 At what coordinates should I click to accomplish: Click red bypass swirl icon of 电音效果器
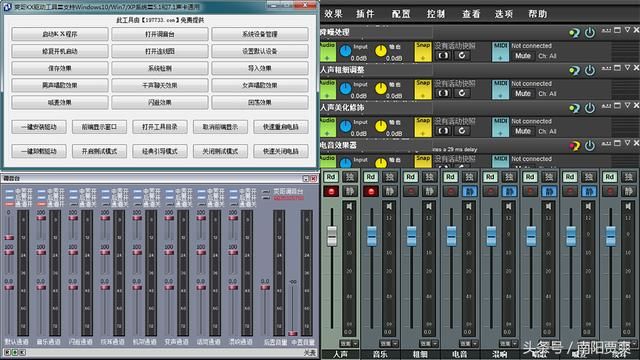click(x=575, y=146)
